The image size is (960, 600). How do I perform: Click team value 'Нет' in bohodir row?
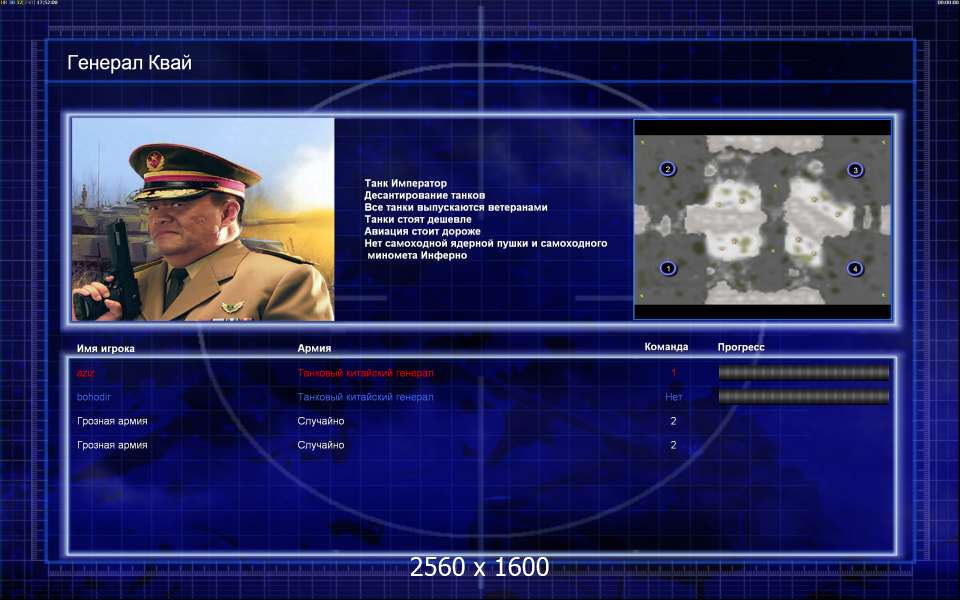click(x=673, y=397)
